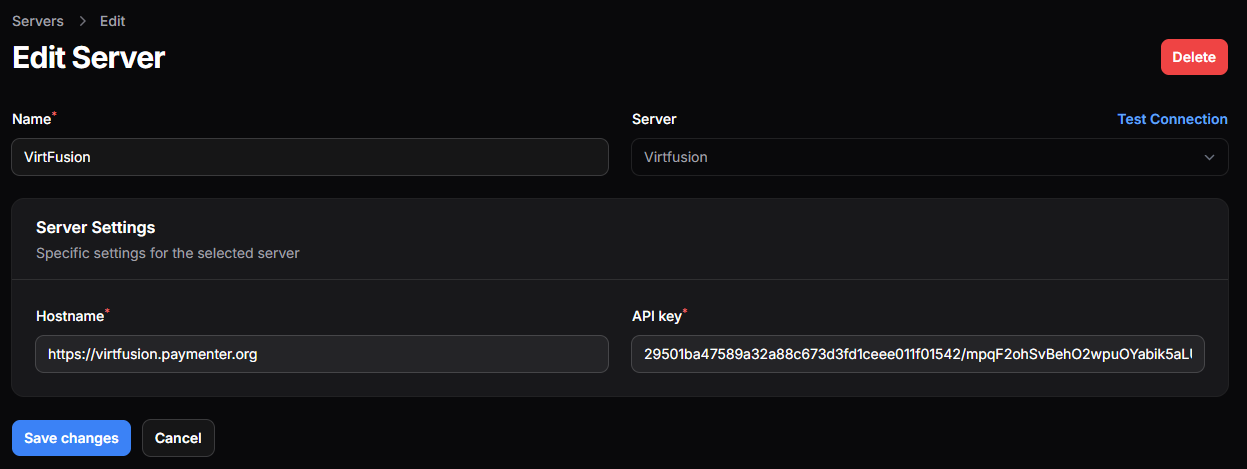
Task: Click the Edit breadcrumb item
Action: click(113, 21)
